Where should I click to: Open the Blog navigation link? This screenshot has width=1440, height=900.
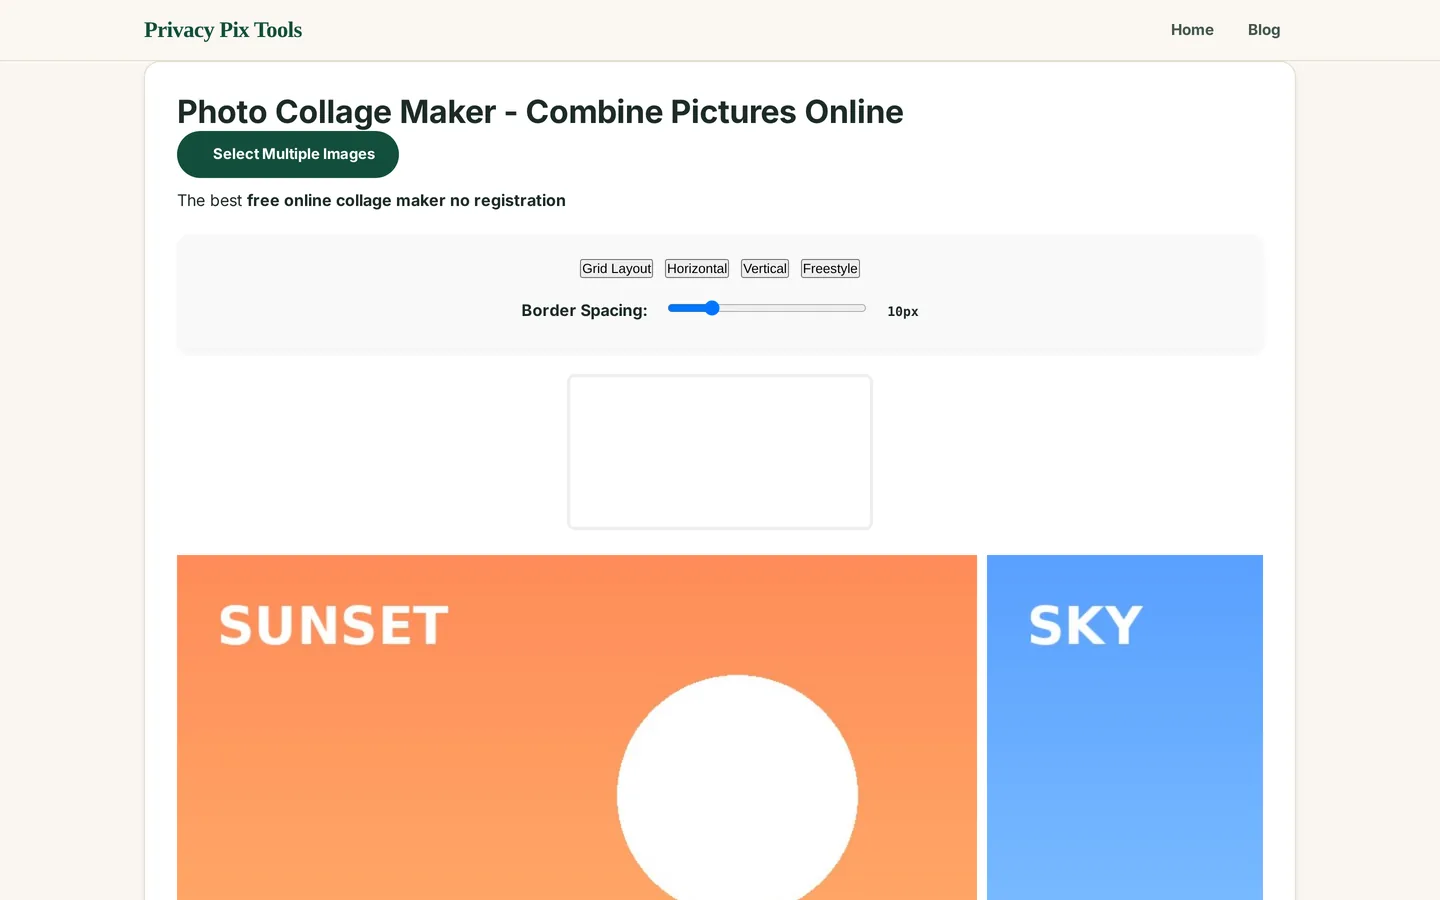pos(1264,30)
